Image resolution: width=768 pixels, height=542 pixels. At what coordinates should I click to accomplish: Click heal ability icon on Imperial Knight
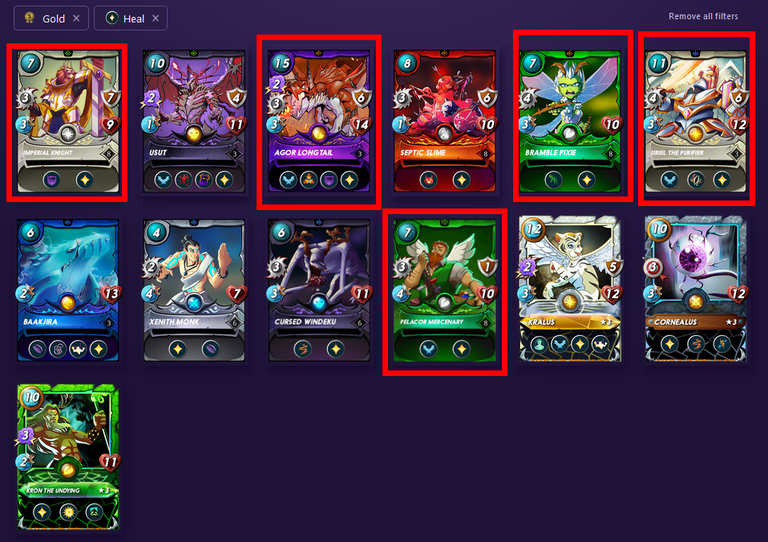(x=84, y=180)
